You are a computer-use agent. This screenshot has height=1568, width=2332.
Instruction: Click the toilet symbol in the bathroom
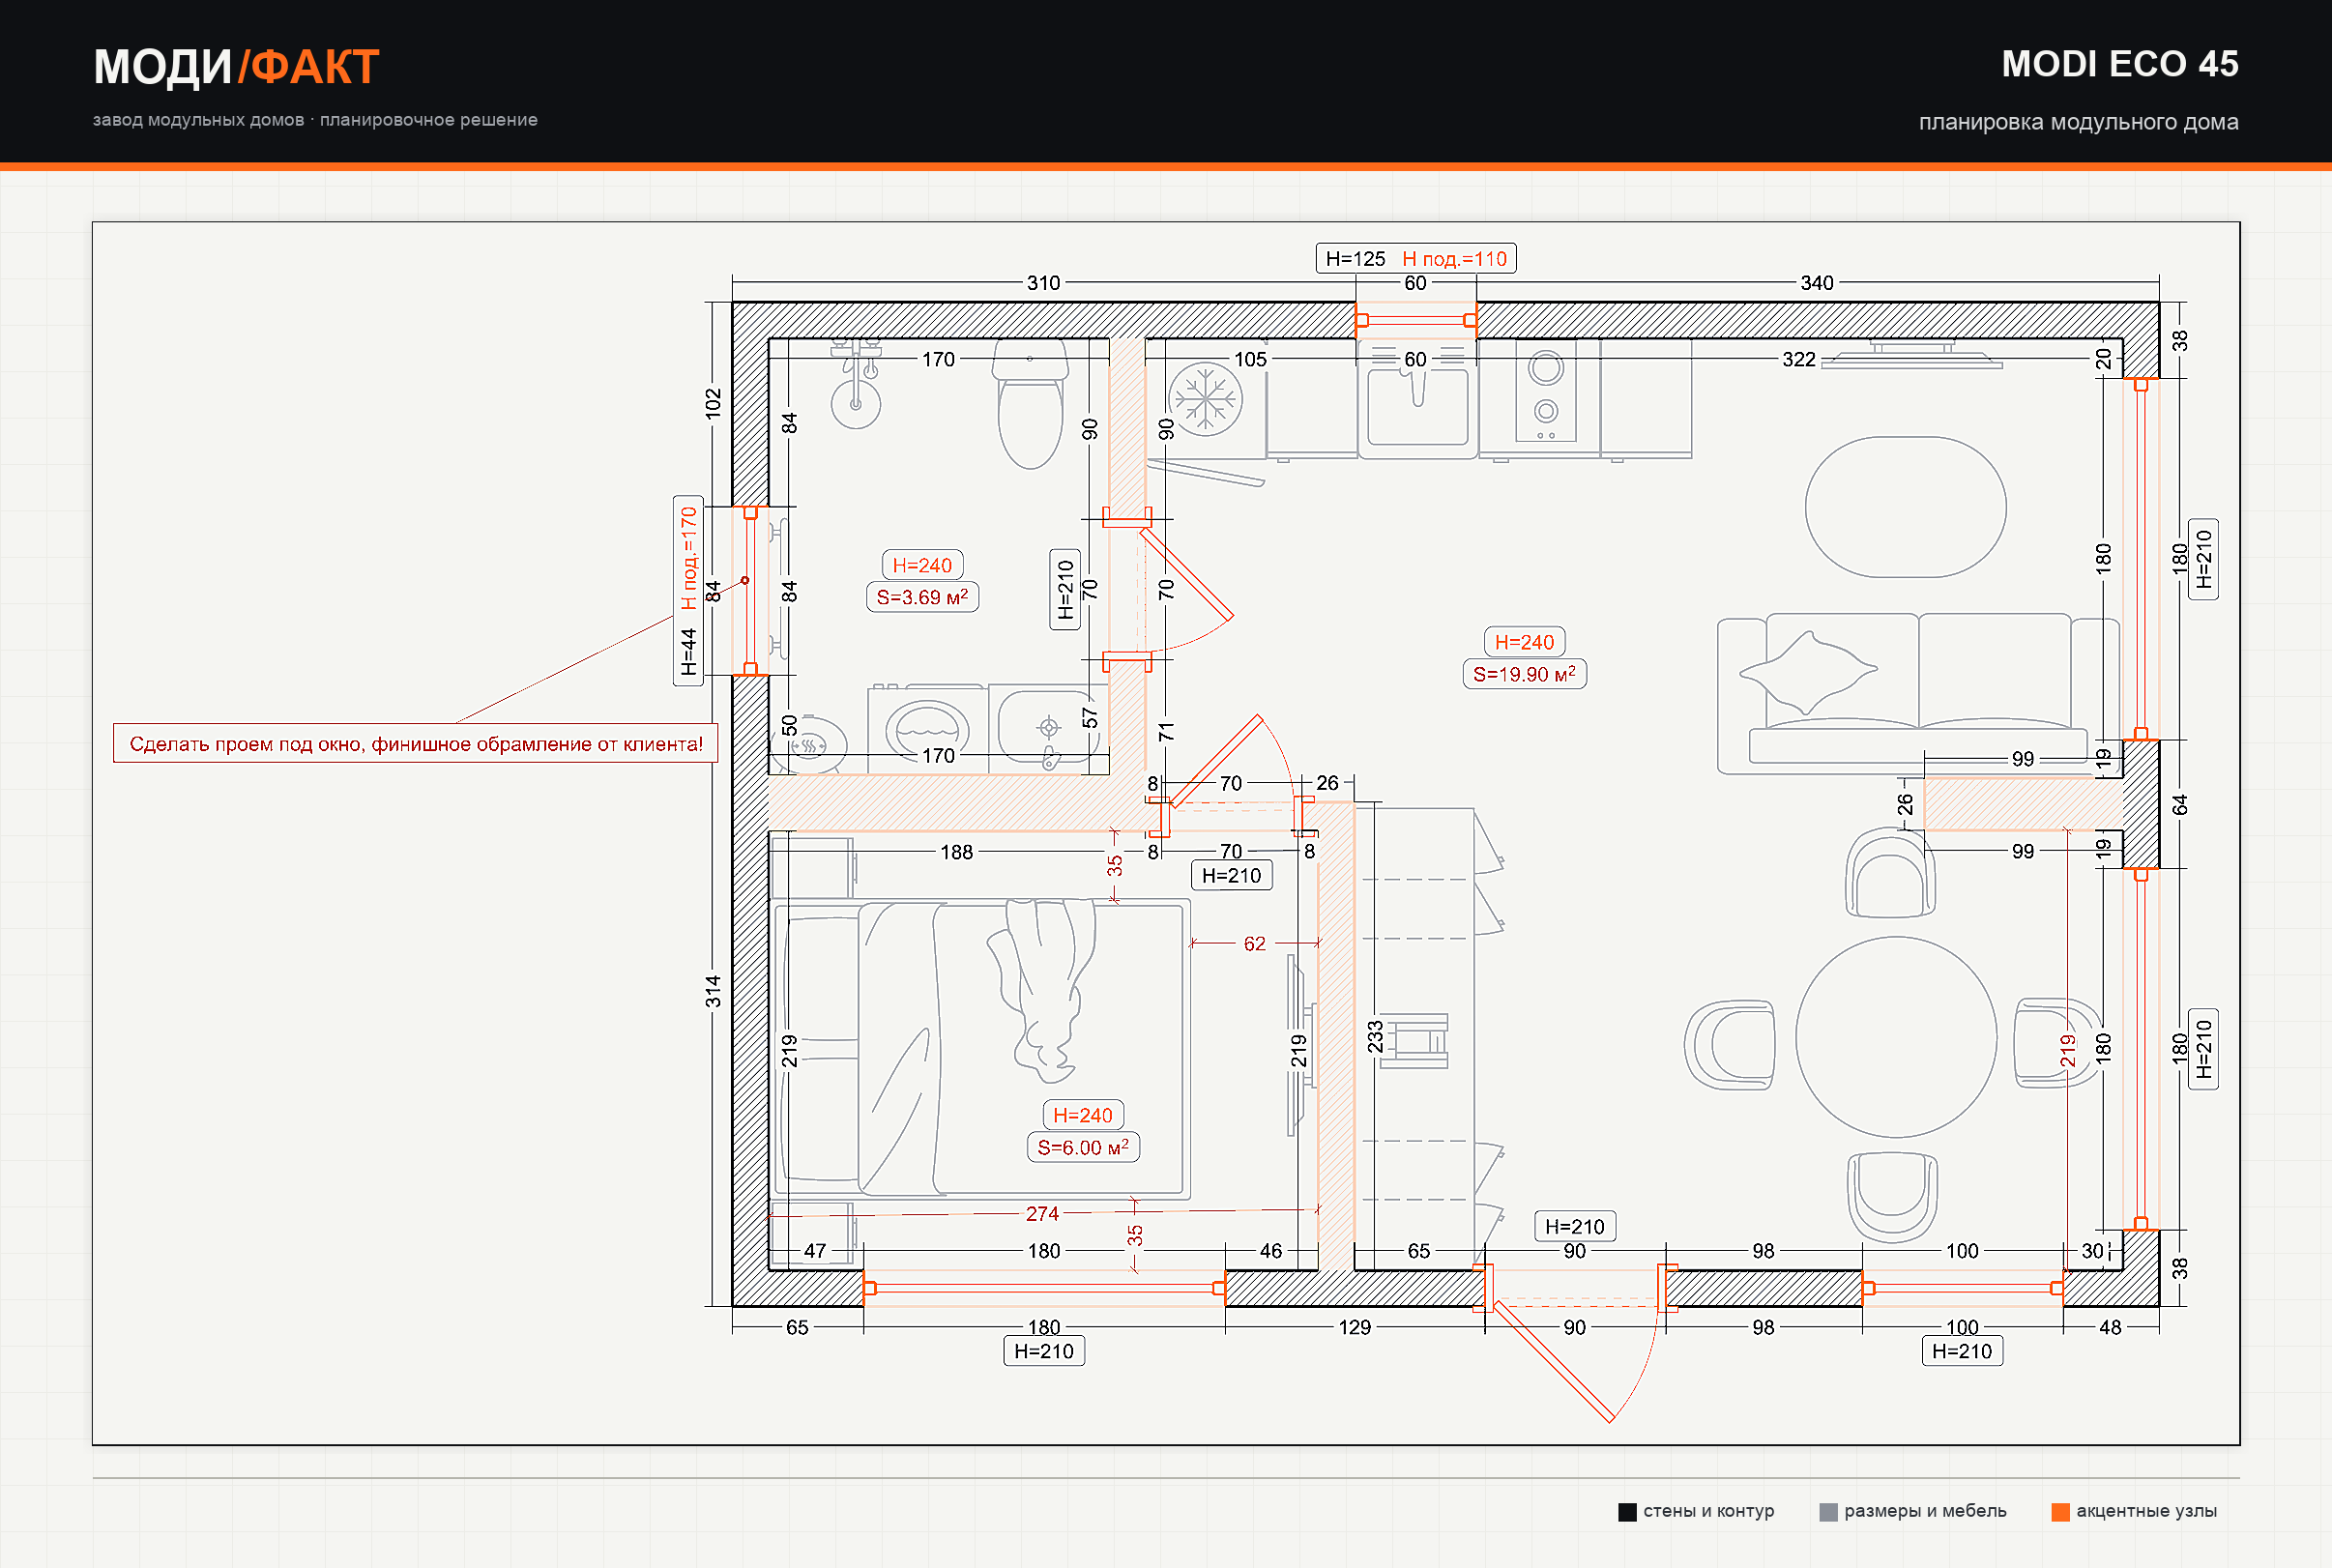coord(1029,404)
